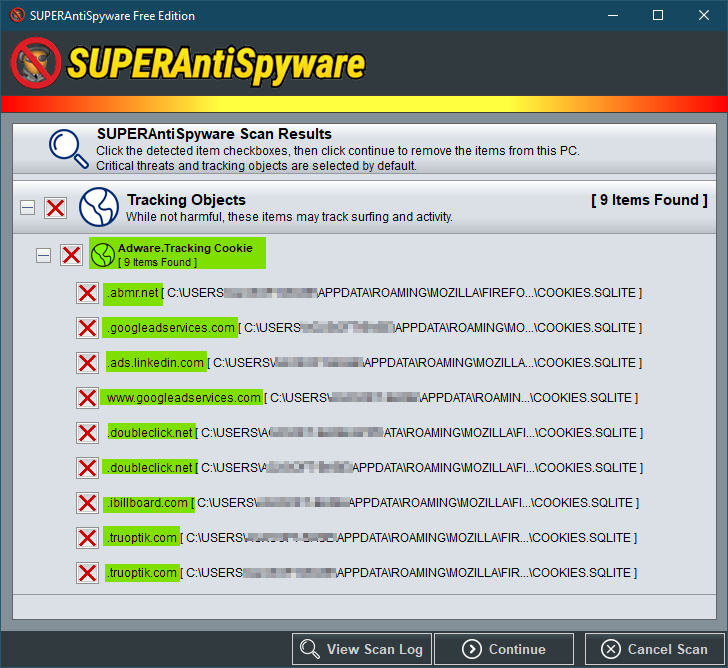Toggle the Tracking Objects category checkbox
This screenshot has height=668, width=728.
[56, 208]
